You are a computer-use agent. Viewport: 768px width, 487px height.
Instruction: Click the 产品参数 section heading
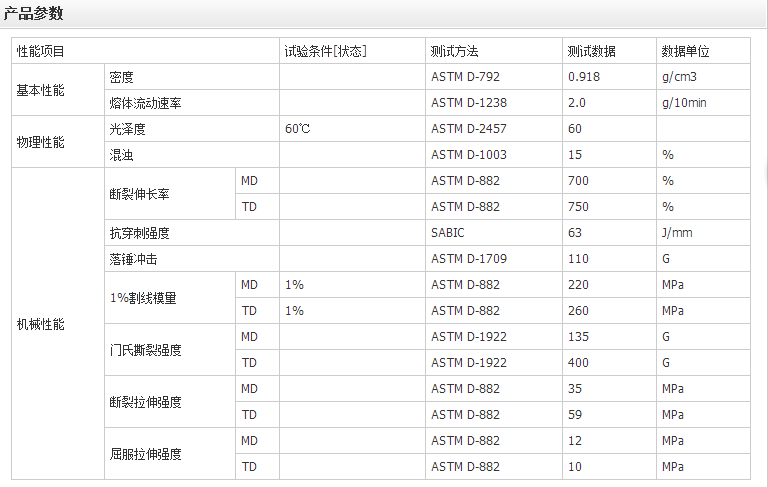tap(33, 13)
